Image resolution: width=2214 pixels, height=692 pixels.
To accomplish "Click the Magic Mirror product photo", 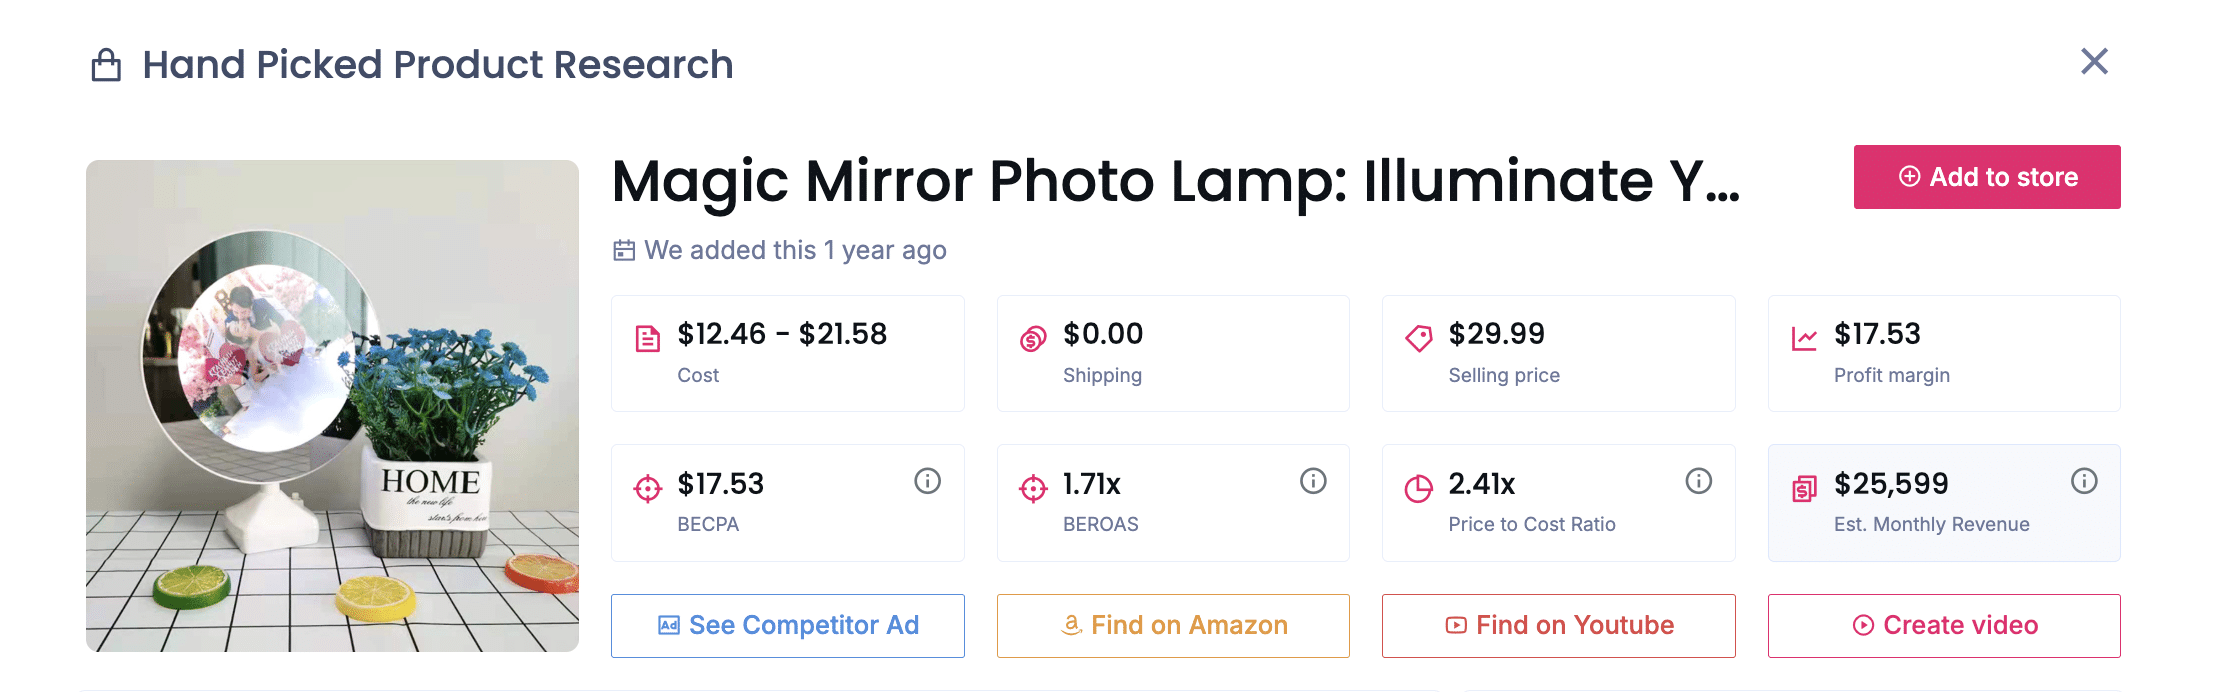I will [x=332, y=402].
